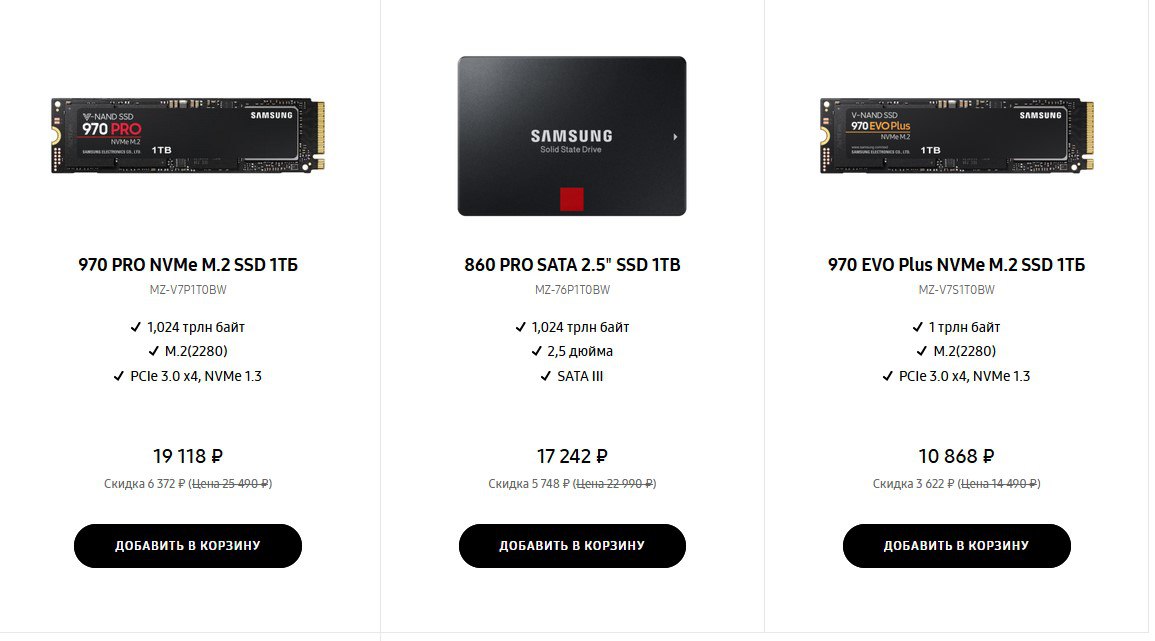The height and width of the screenshot is (641, 1155).
Task: Click the 970 PRO NVMe M.2 SSD product image
Action: [x=188, y=135]
